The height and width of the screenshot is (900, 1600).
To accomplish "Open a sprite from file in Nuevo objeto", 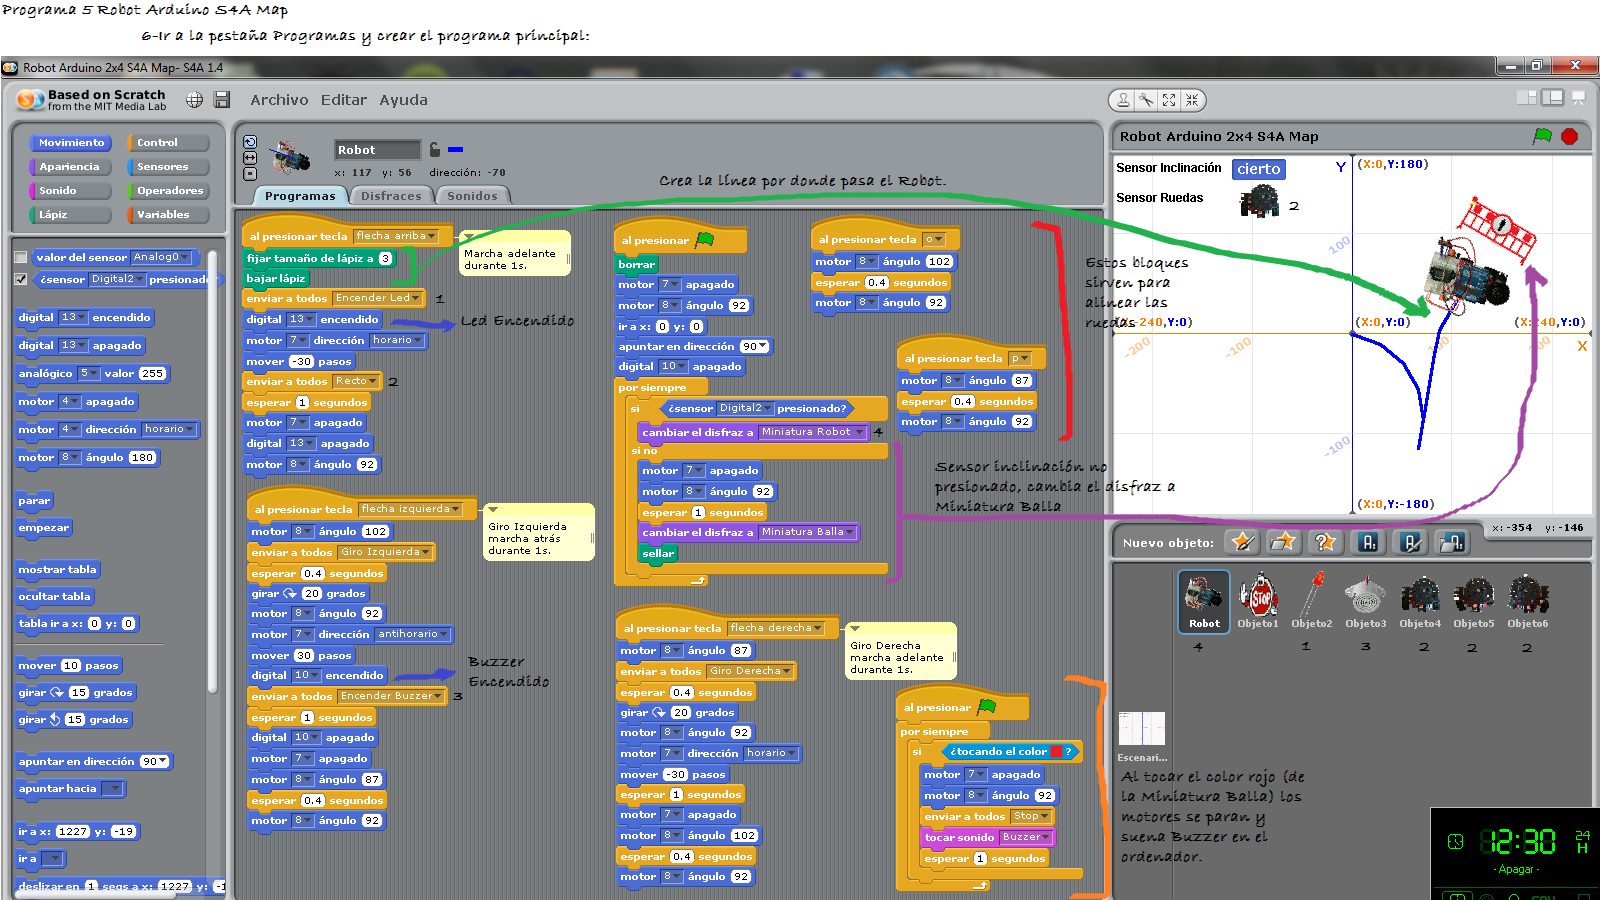I will 1284,542.
